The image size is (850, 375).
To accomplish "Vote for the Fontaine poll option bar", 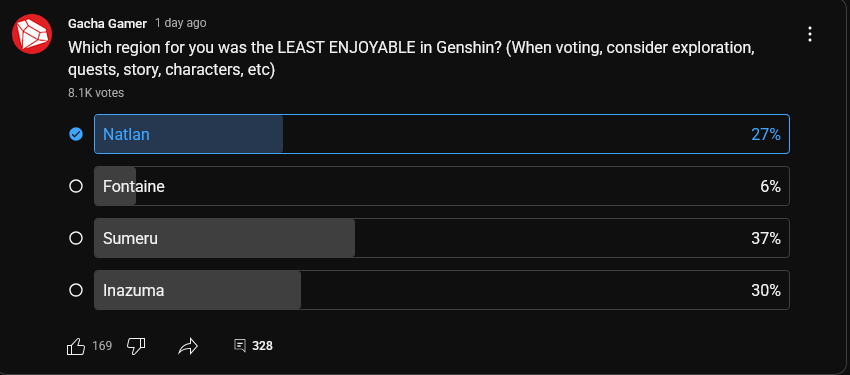I will click(x=442, y=186).
